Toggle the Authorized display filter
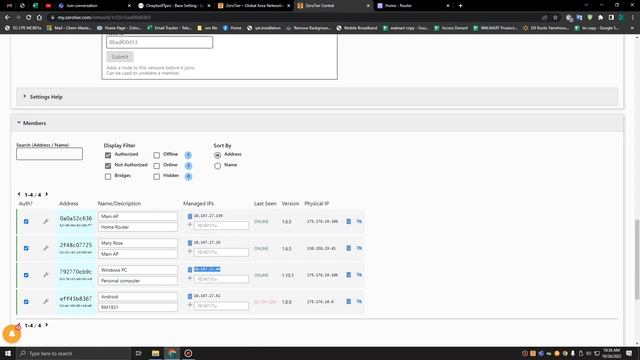The height and width of the screenshot is (360, 640). [x=108, y=155]
